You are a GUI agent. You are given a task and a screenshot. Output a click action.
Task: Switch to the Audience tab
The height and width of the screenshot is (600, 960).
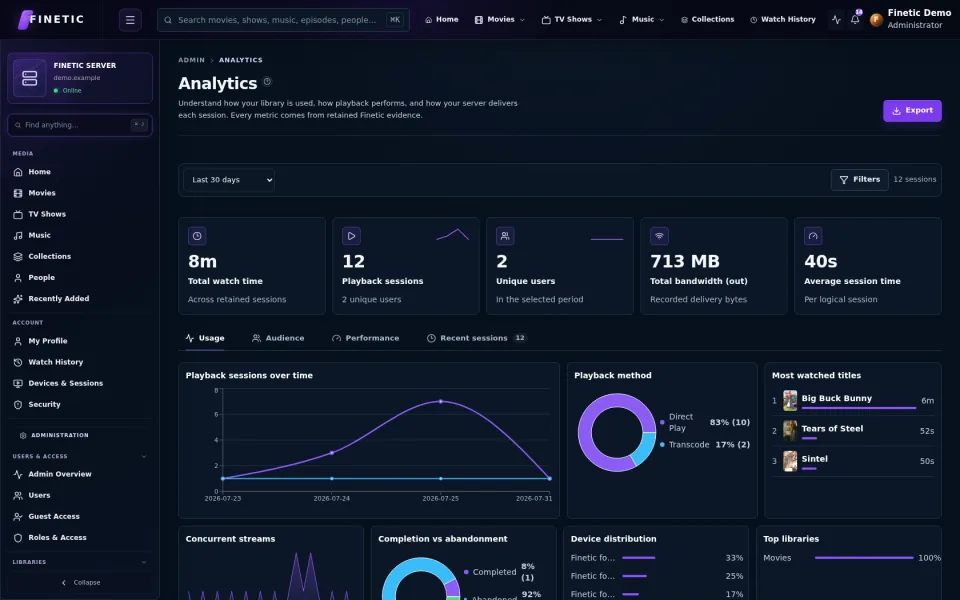click(278, 338)
